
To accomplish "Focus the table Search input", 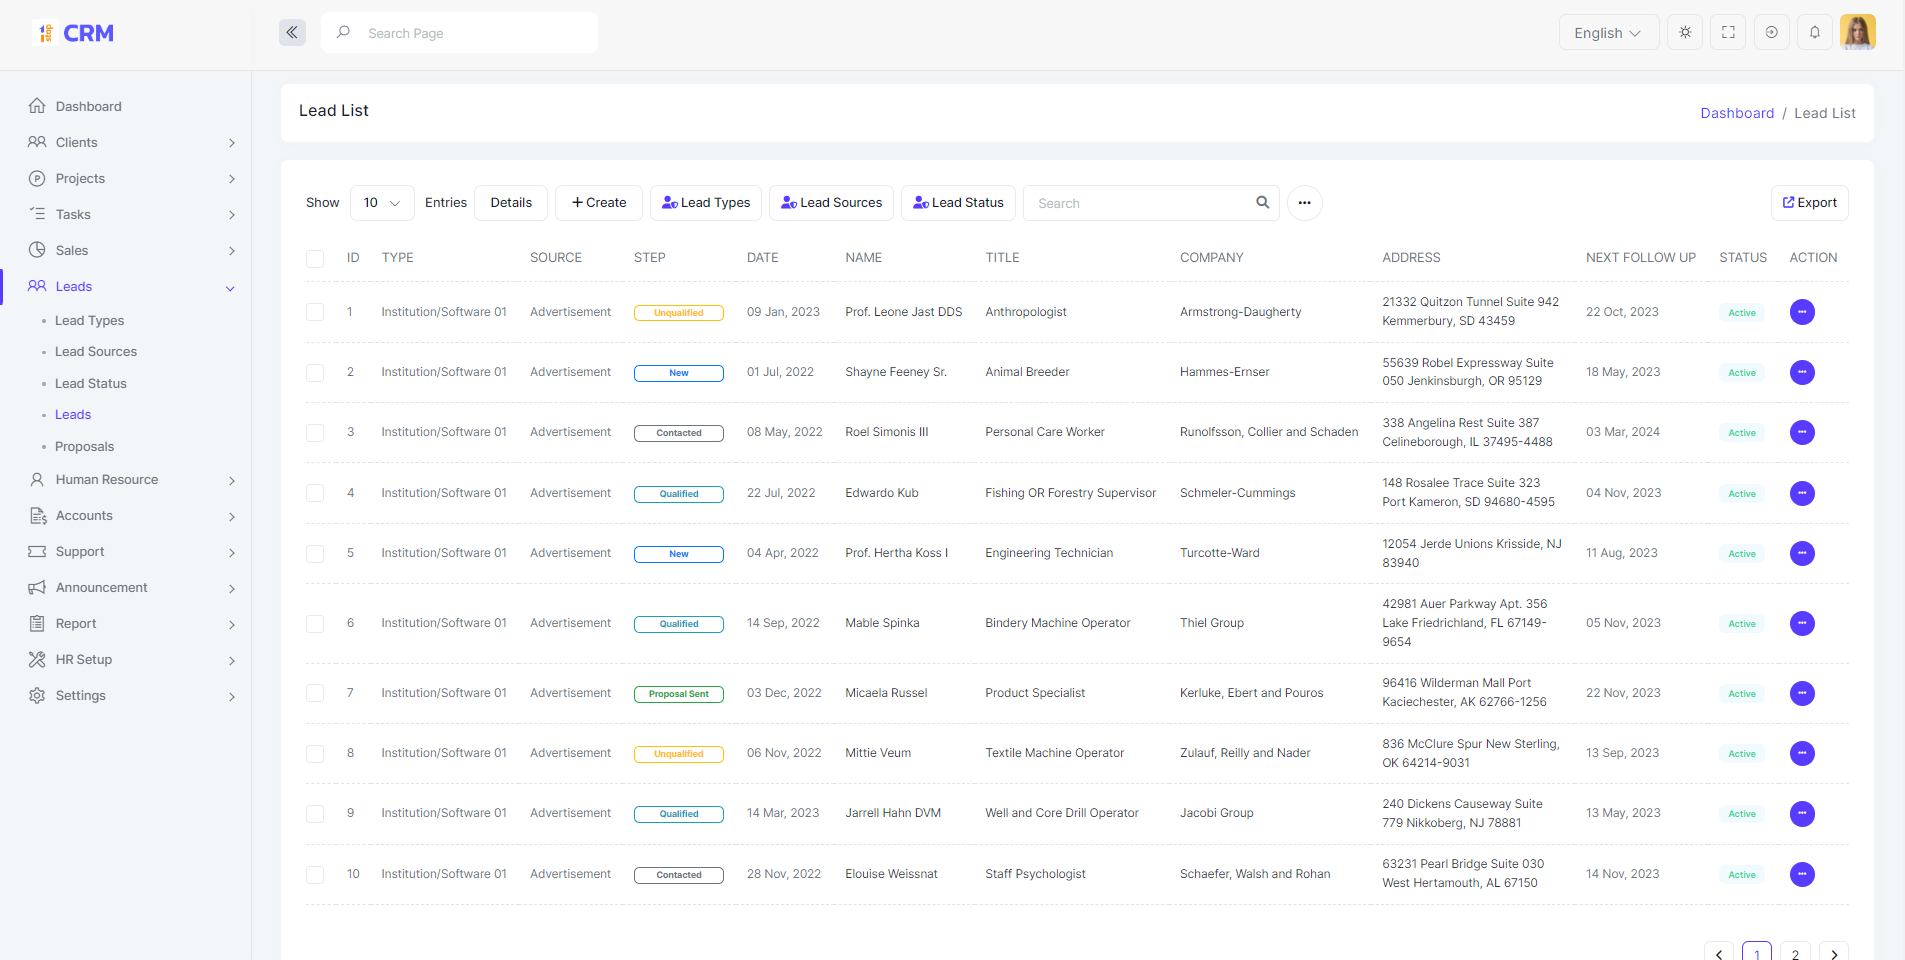I will click(x=1150, y=203).
